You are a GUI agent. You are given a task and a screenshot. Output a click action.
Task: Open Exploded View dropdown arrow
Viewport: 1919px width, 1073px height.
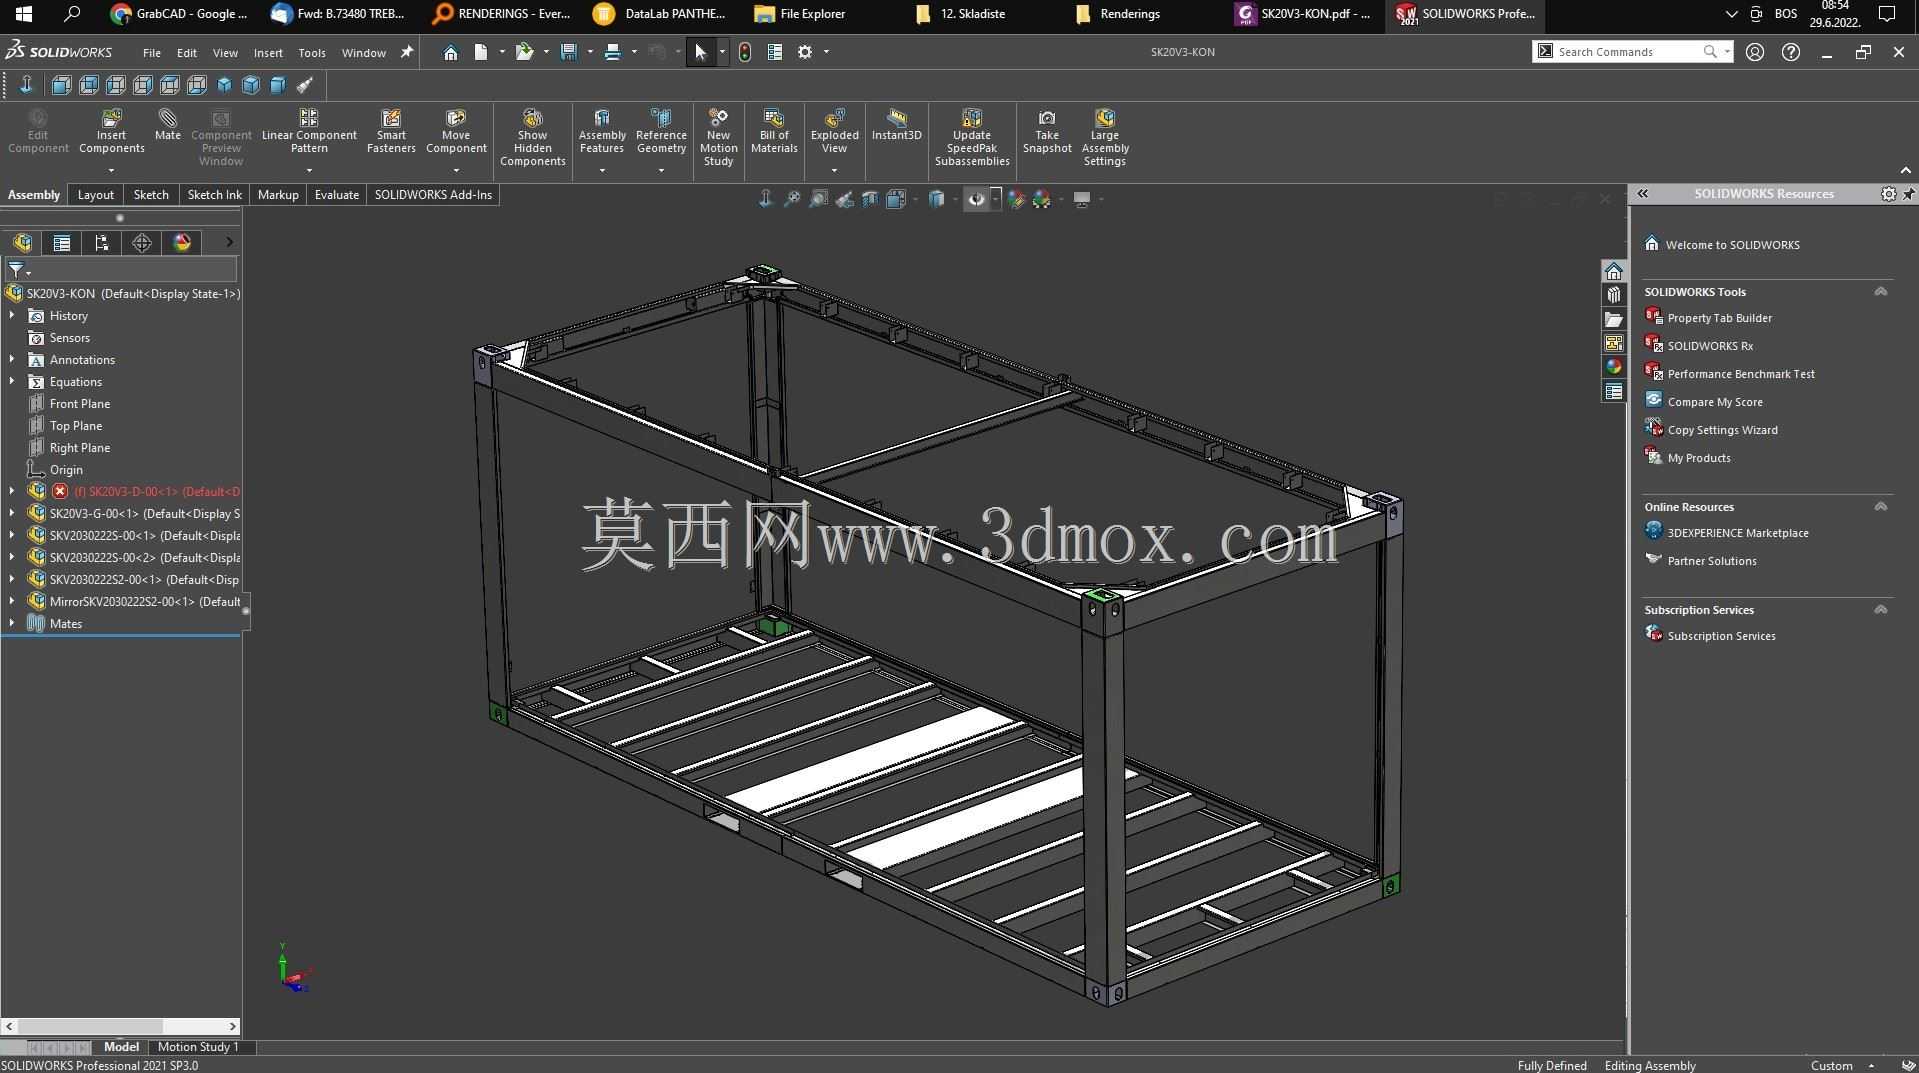pos(834,170)
